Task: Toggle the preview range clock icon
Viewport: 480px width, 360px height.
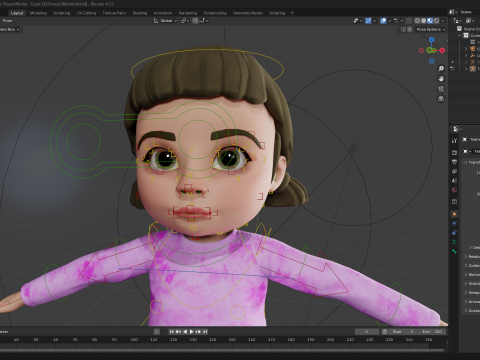Action: pyautogui.click(x=385, y=331)
